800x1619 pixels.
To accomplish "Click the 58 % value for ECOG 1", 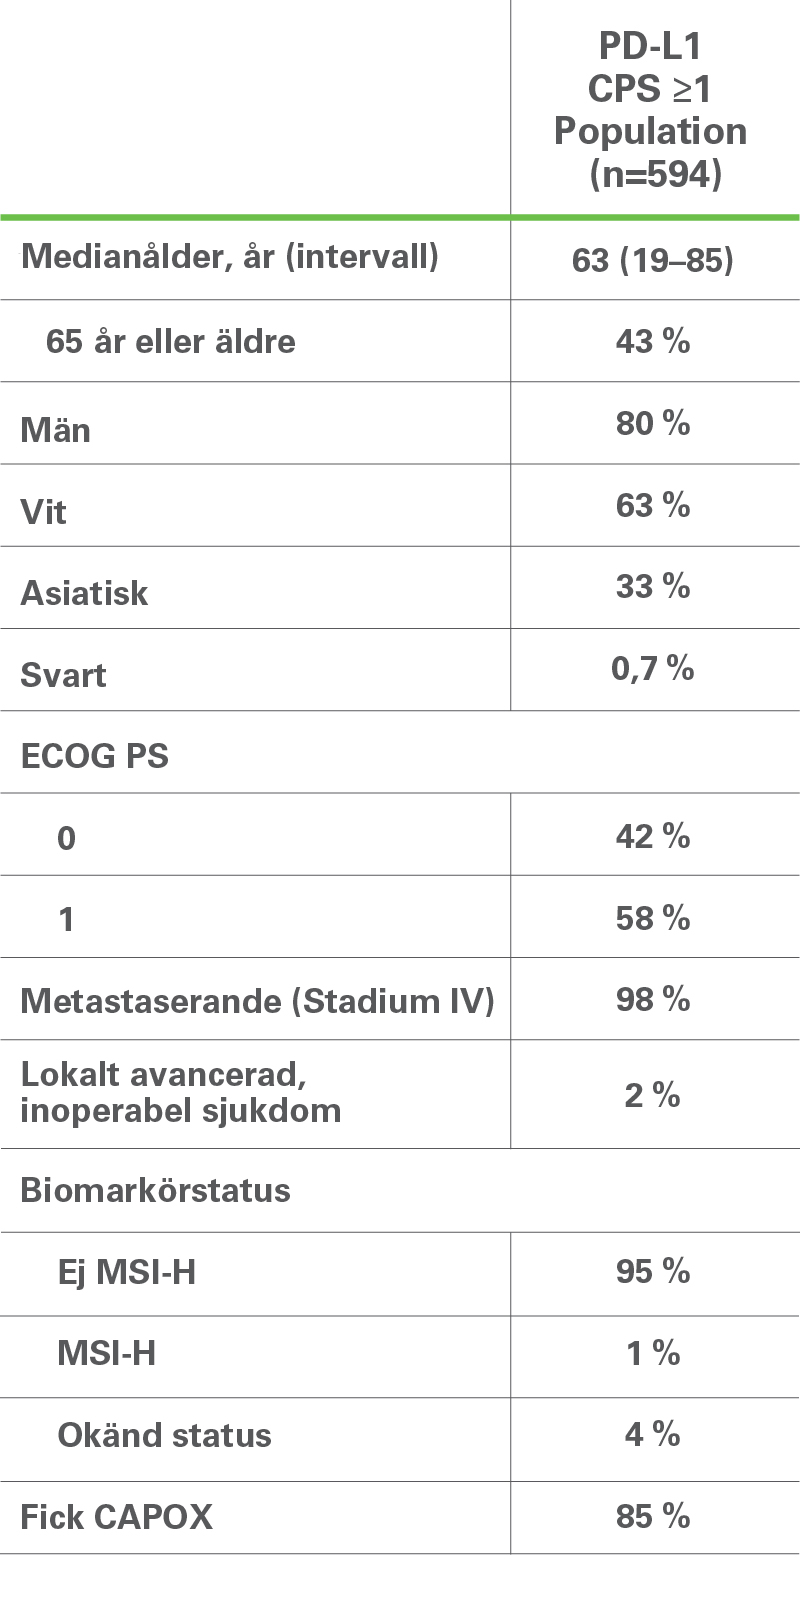I will pyautogui.click(x=653, y=917).
